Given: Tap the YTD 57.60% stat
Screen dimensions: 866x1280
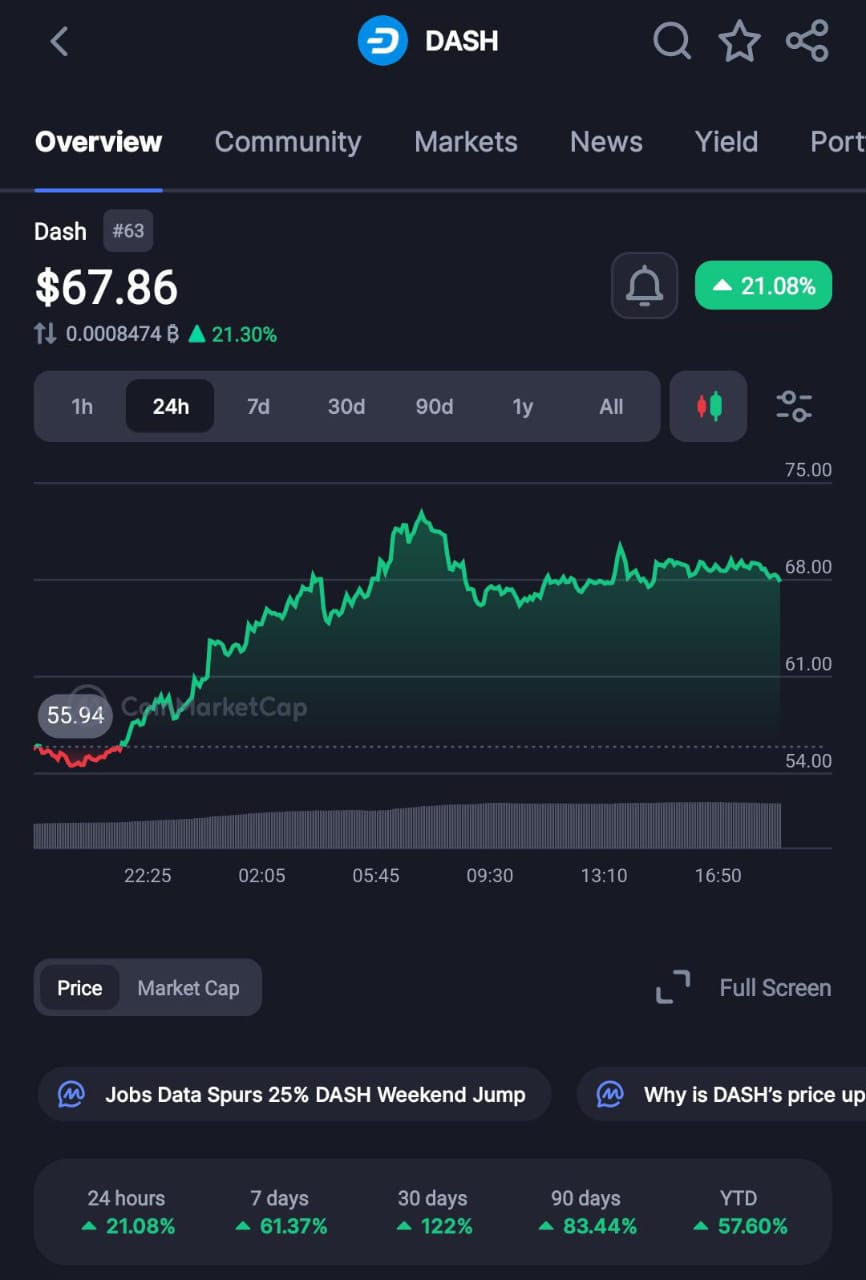Looking at the screenshot, I should (739, 1211).
